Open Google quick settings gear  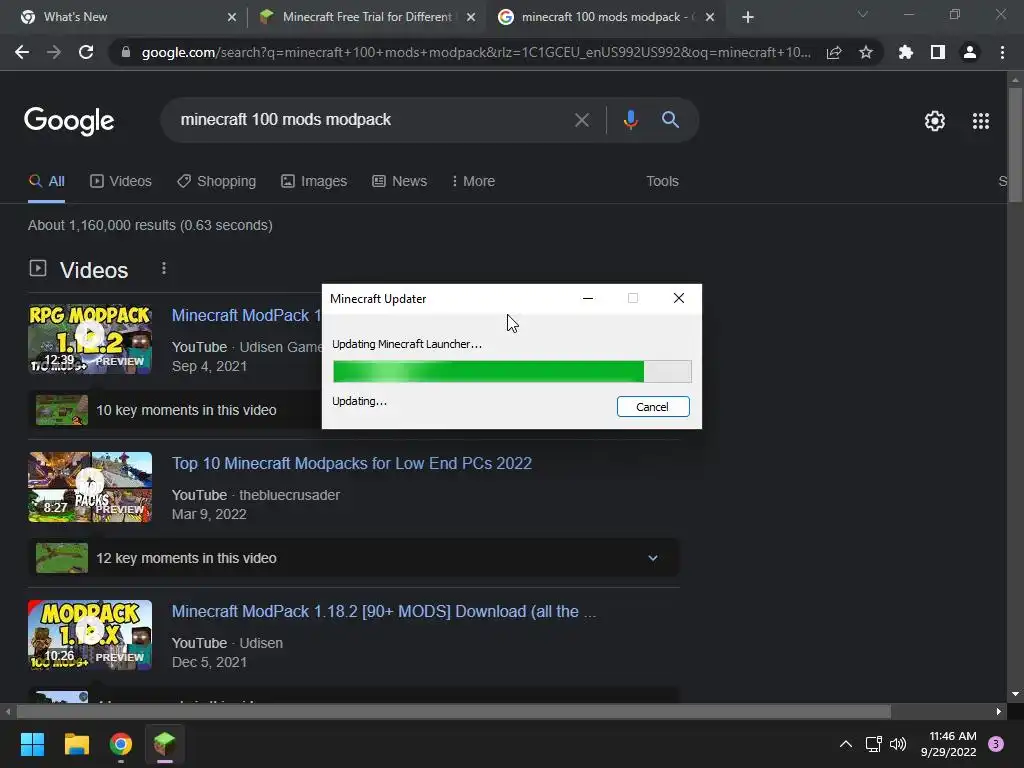point(935,121)
